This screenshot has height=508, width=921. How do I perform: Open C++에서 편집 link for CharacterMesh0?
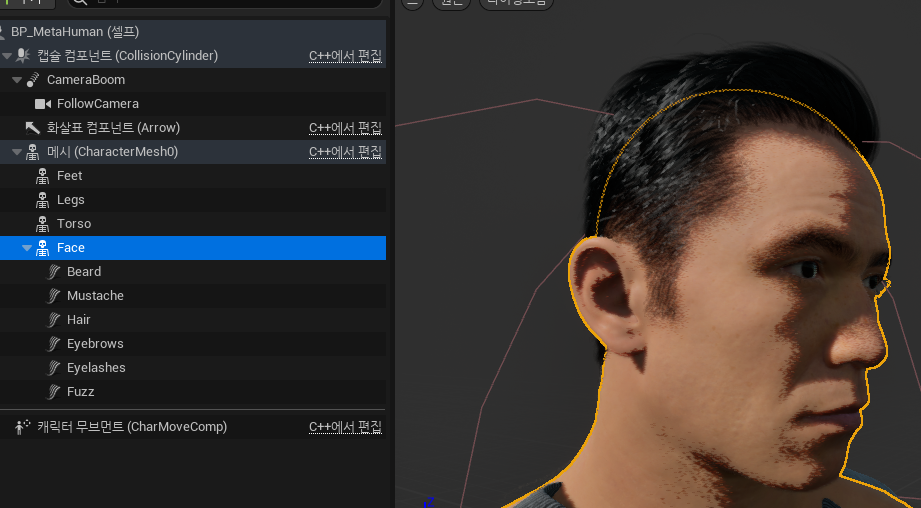(345, 152)
